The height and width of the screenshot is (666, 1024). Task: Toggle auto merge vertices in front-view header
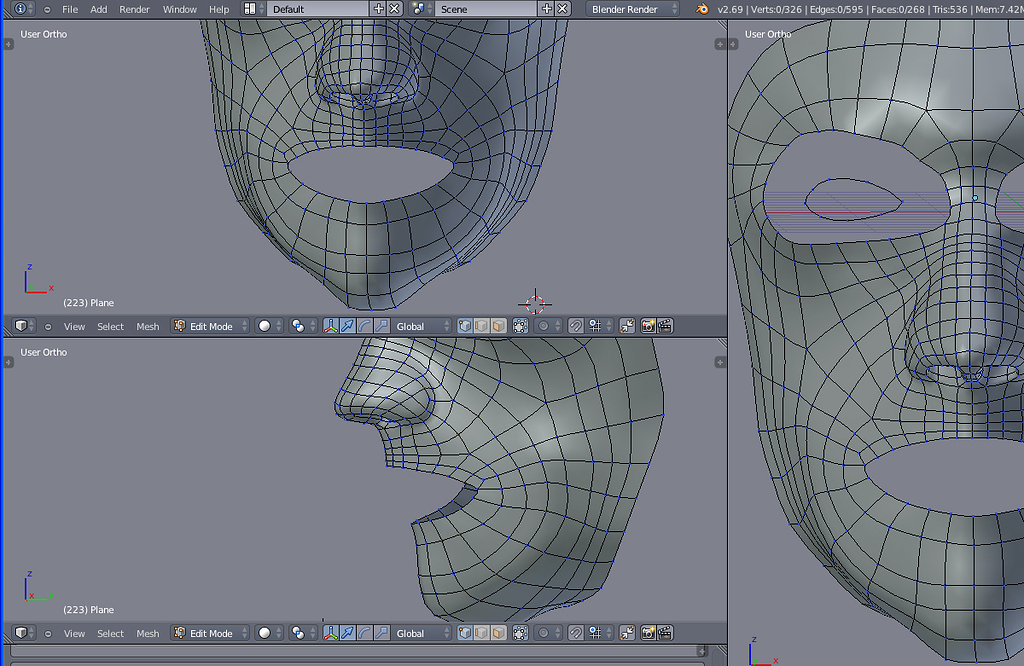click(627, 326)
